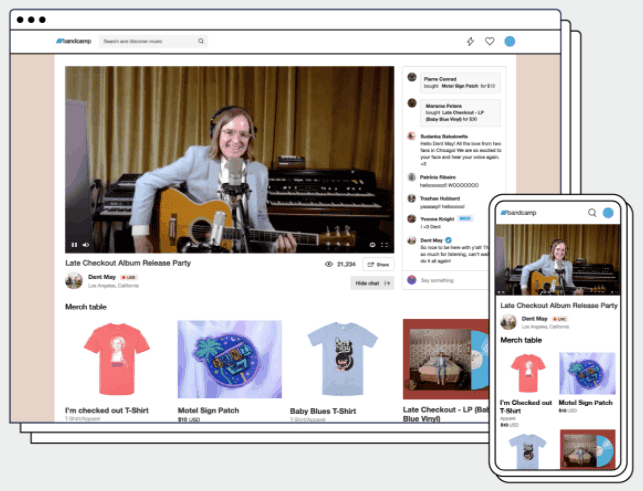Mute the video with speaker icon
This screenshot has width=643, height=491.
(x=86, y=245)
